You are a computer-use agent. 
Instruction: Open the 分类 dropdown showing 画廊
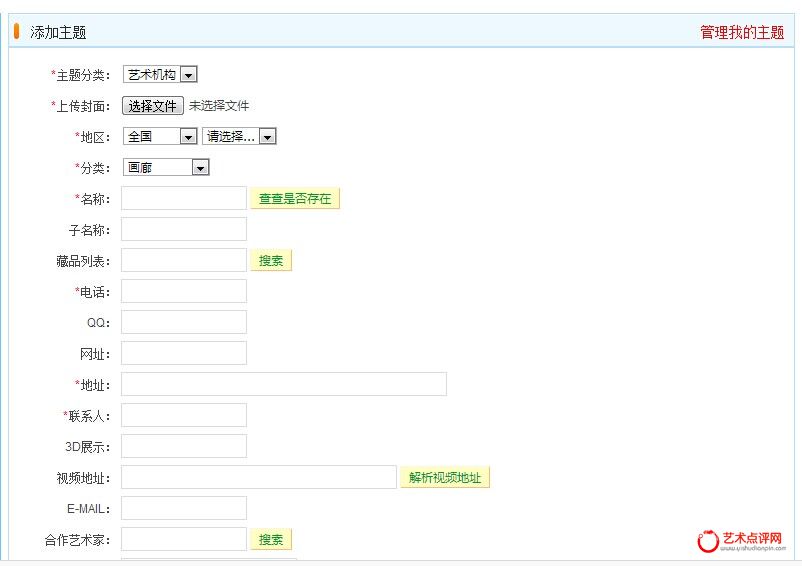pyautogui.click(x=166, y=167)
